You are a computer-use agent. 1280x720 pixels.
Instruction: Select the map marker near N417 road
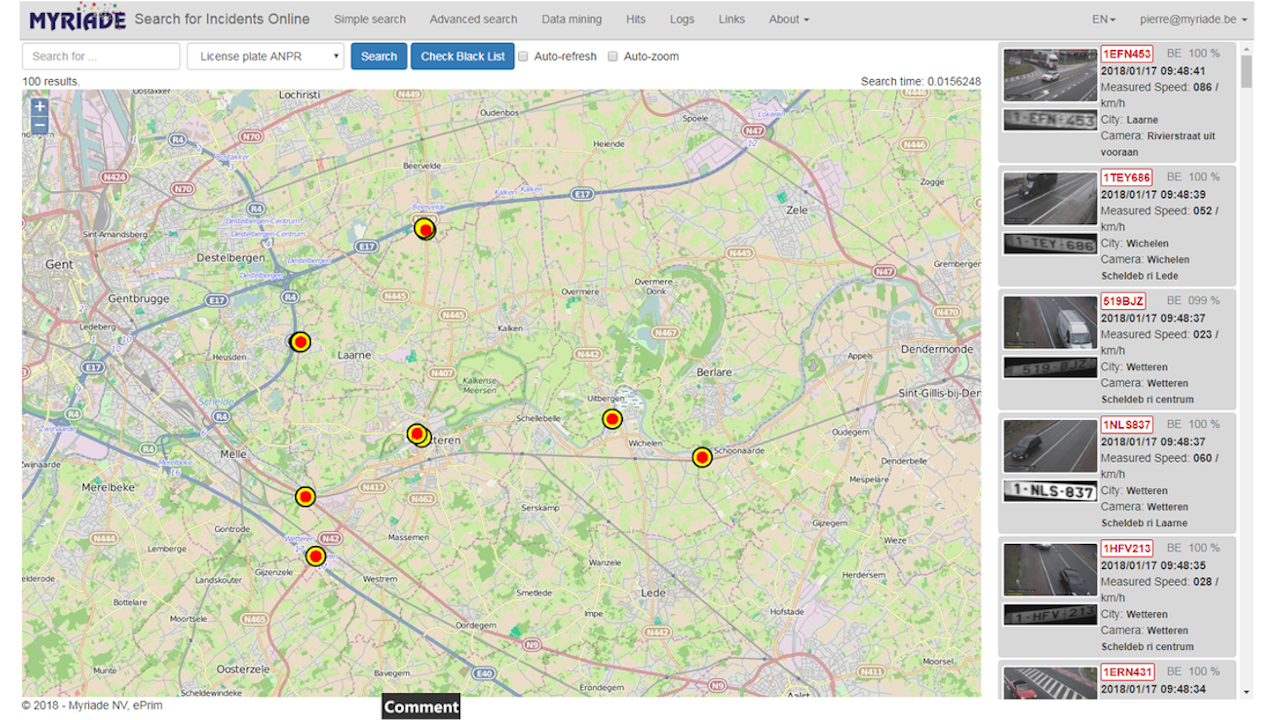[x=305, y=496]
